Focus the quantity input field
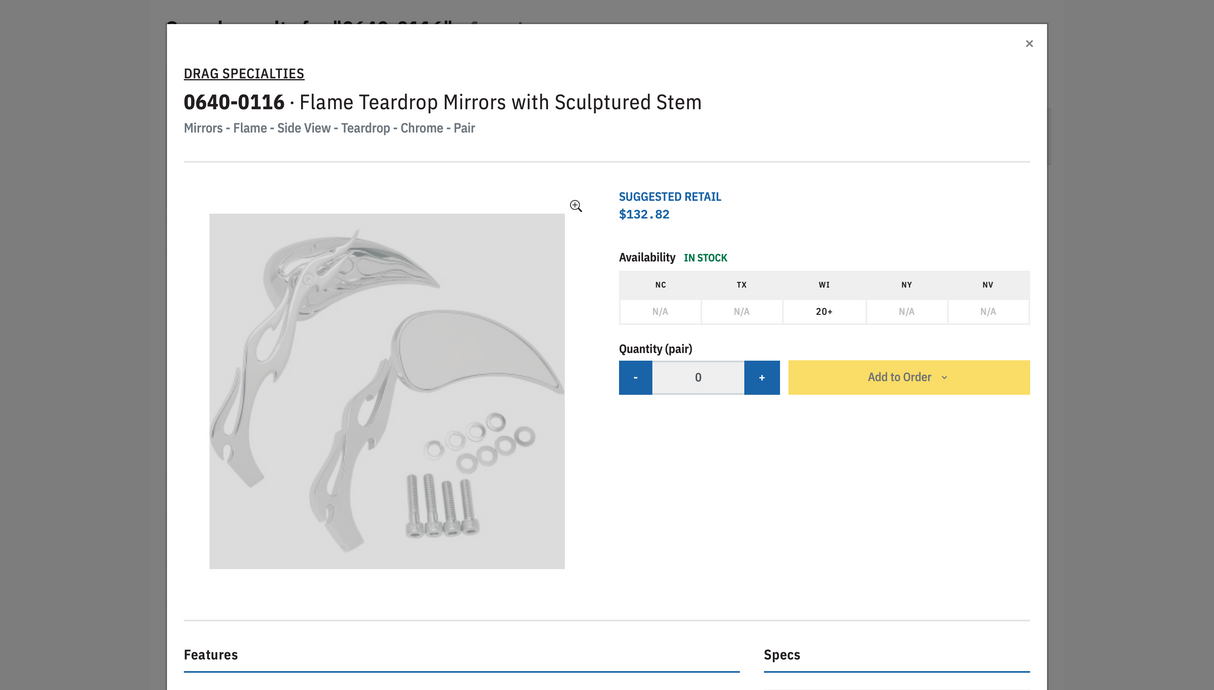This screenshot has width=1214, height=690. coord(698,377)
